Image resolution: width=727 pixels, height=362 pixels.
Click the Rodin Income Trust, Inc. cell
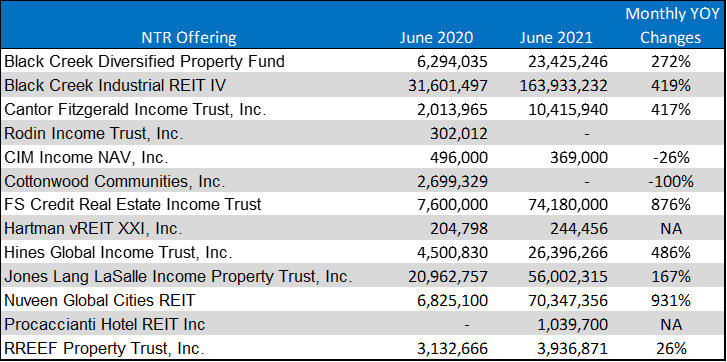pos(94,133)
